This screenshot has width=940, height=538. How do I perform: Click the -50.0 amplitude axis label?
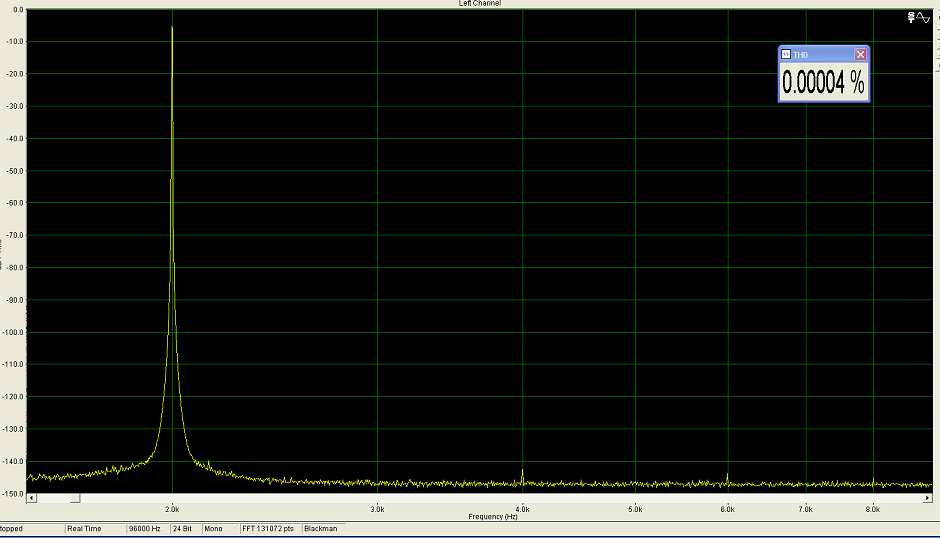[14, 171]
